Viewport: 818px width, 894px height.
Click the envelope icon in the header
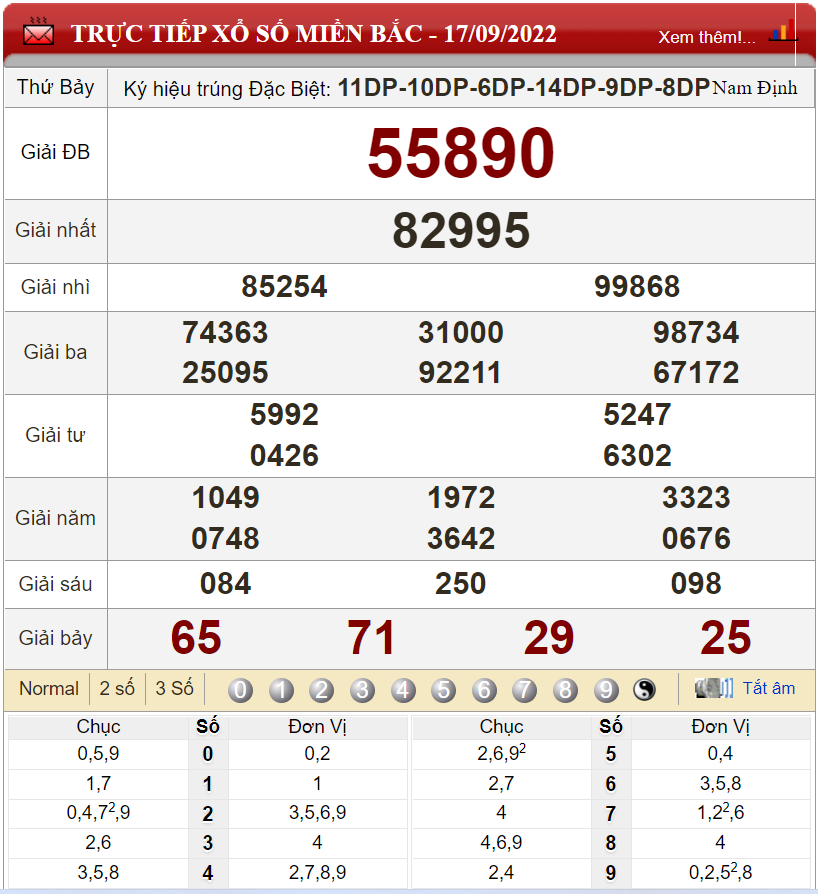38,31
